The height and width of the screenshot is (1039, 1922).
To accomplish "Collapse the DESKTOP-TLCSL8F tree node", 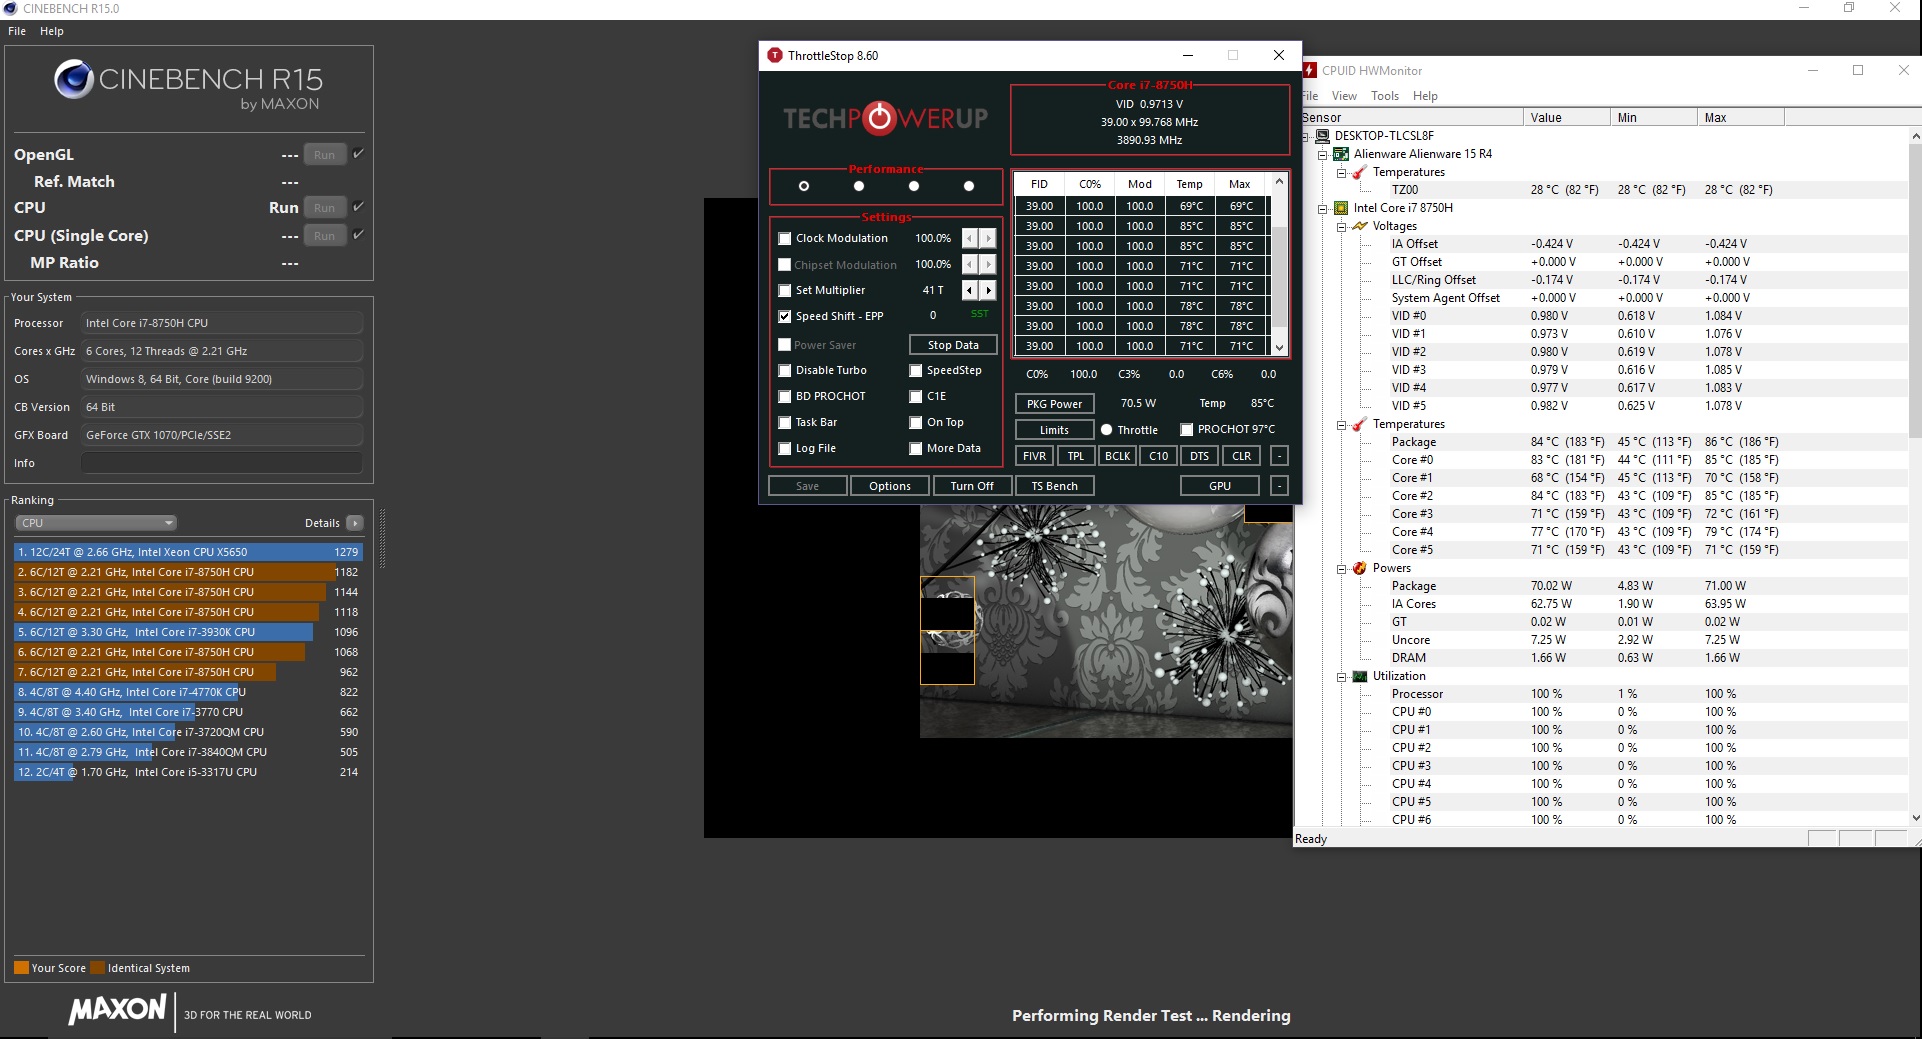I will (x=1305, y=136).
